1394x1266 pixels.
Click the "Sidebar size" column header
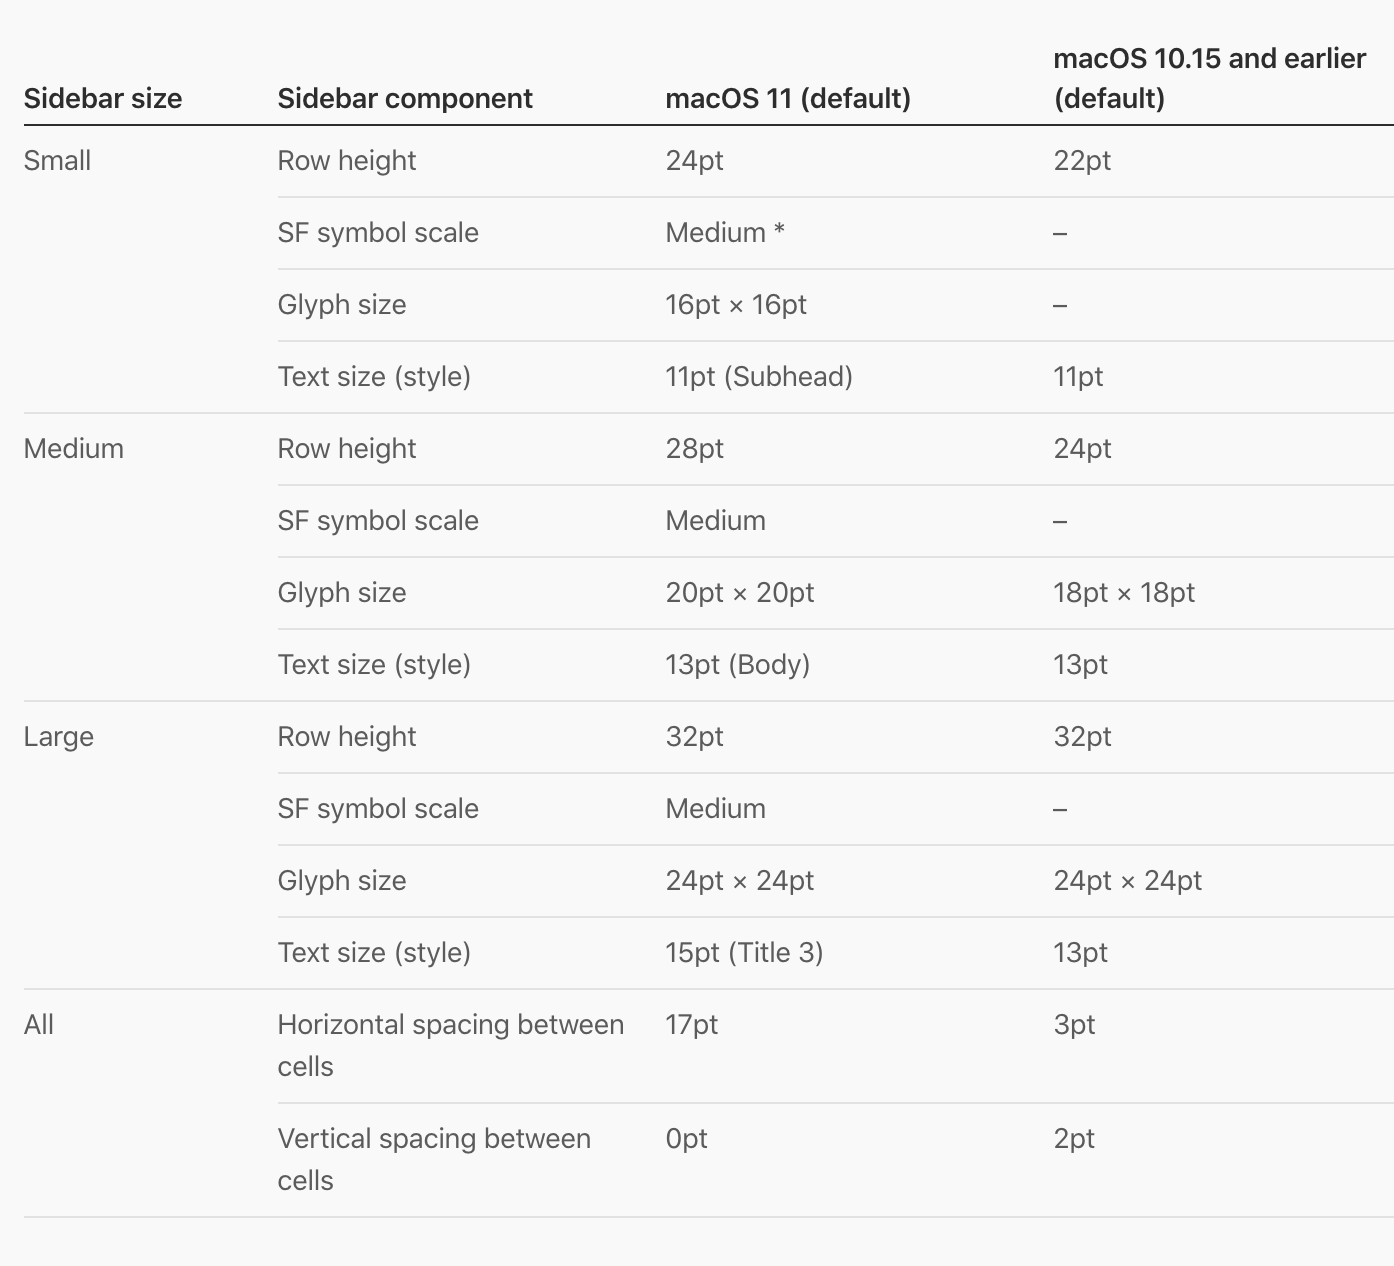click(103, 98)
